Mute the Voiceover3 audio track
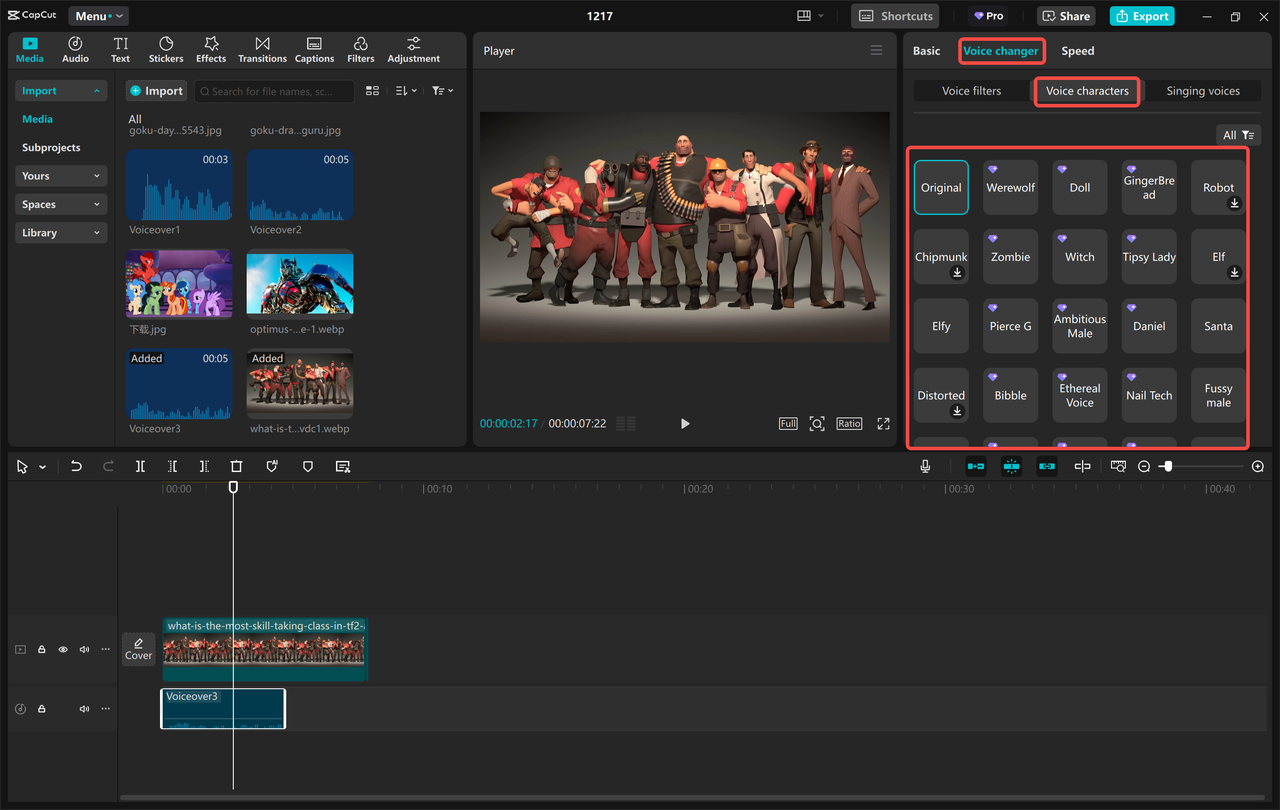1280x810 pixels. pos(84,708)
